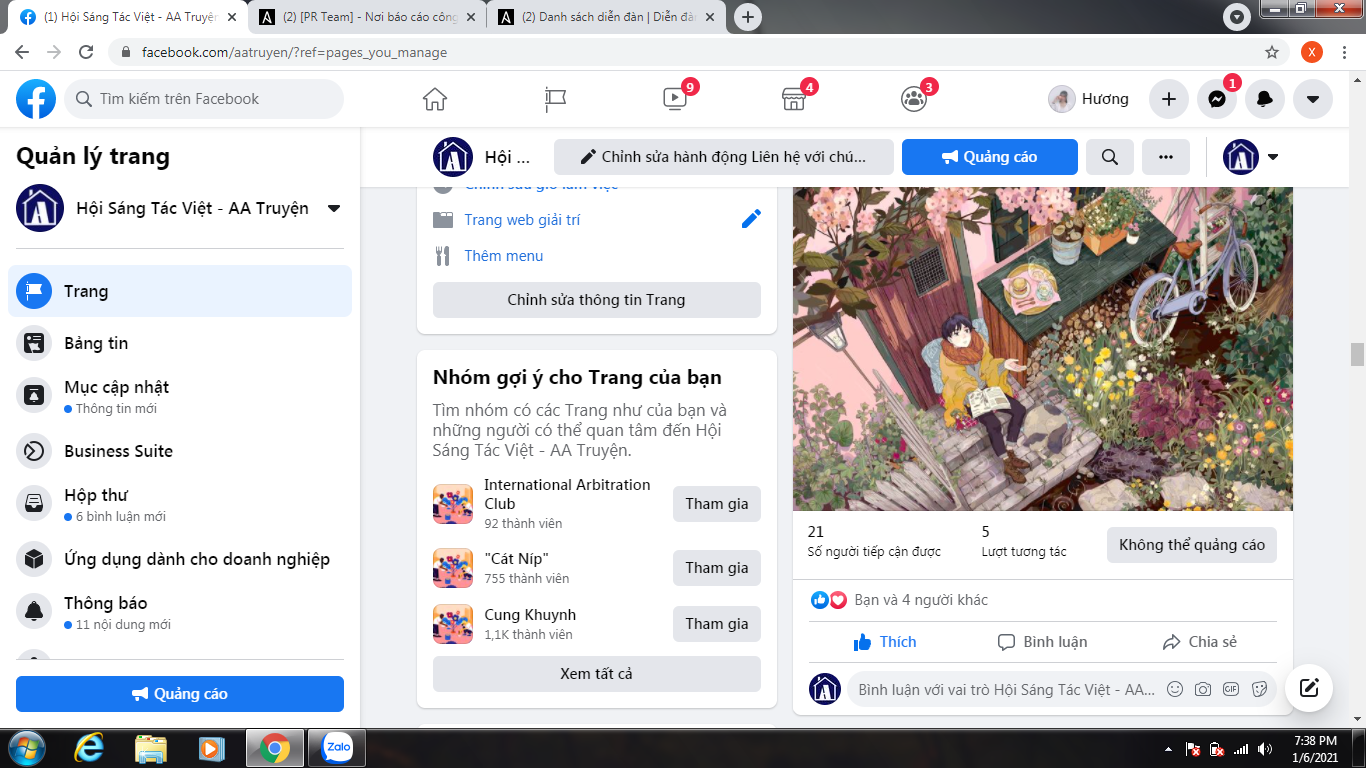
Task: Join the "Cát Nip" group
Action: coord(717,568)
